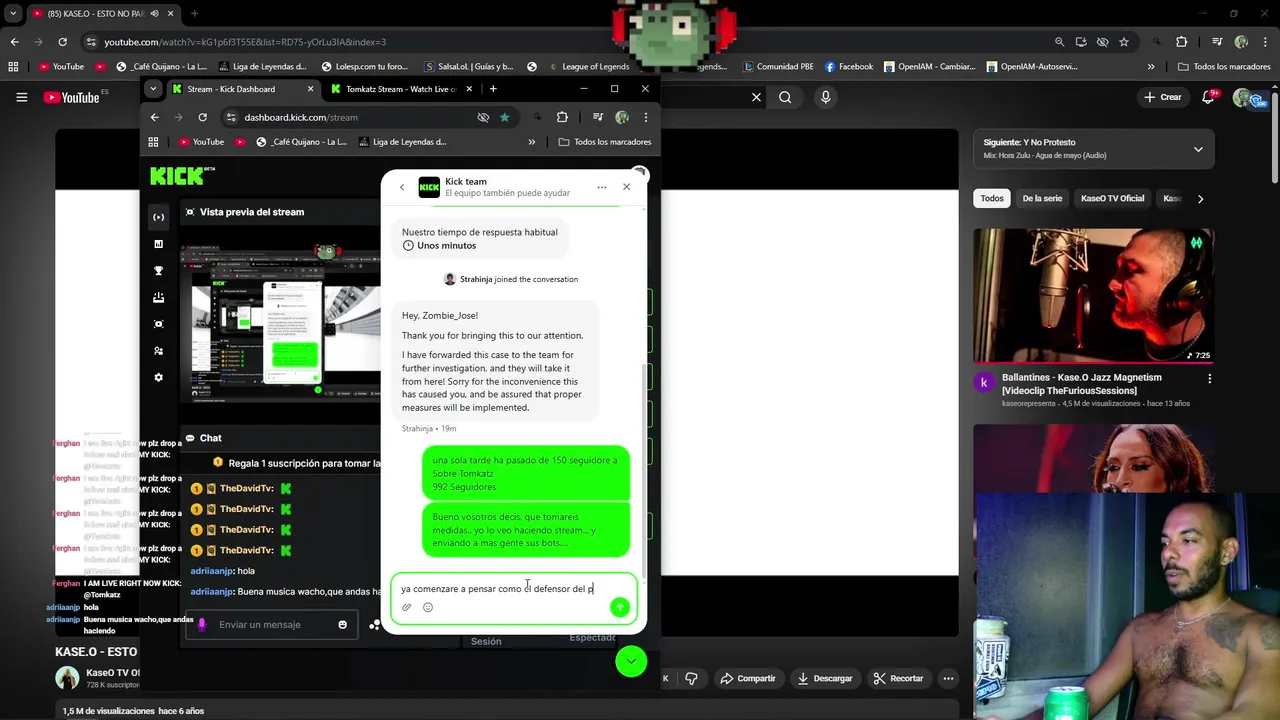Open YouTube notifications bell
The image size is (1280, 720).
pyautogui.click(x=1209, y=97)
